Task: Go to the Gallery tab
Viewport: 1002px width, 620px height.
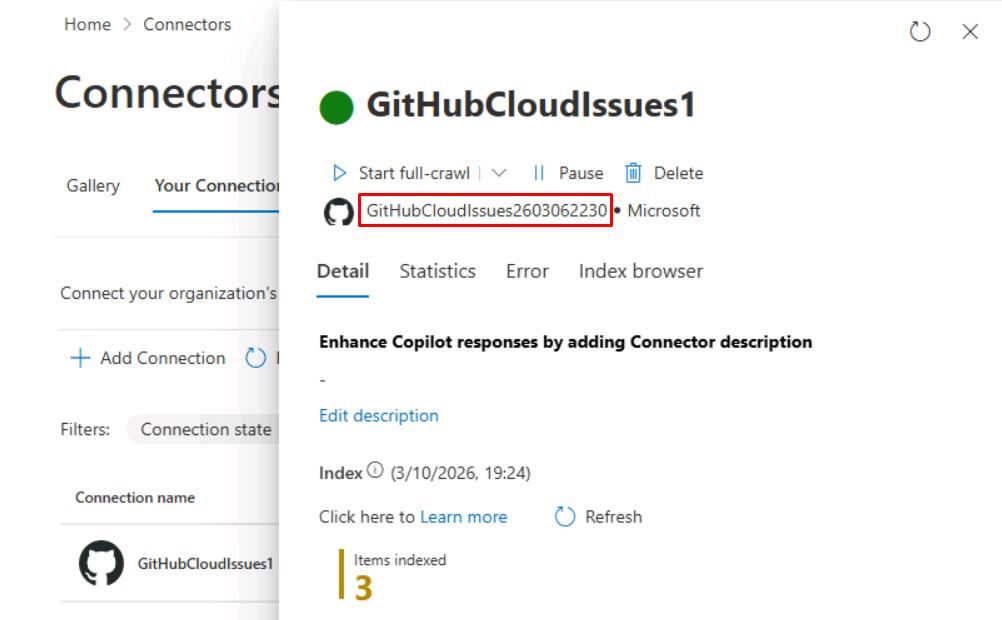Action: [x=93, y=185]
